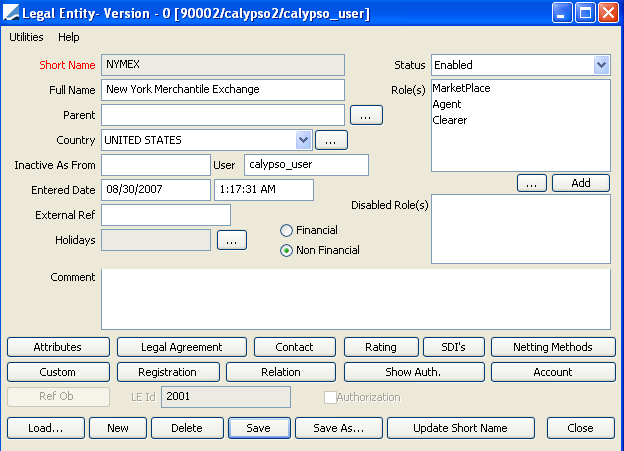The height and width of the screenshot is (451, 624).
Task: Click inside the Disabled Role(s) list
Action: click(521, 229)
